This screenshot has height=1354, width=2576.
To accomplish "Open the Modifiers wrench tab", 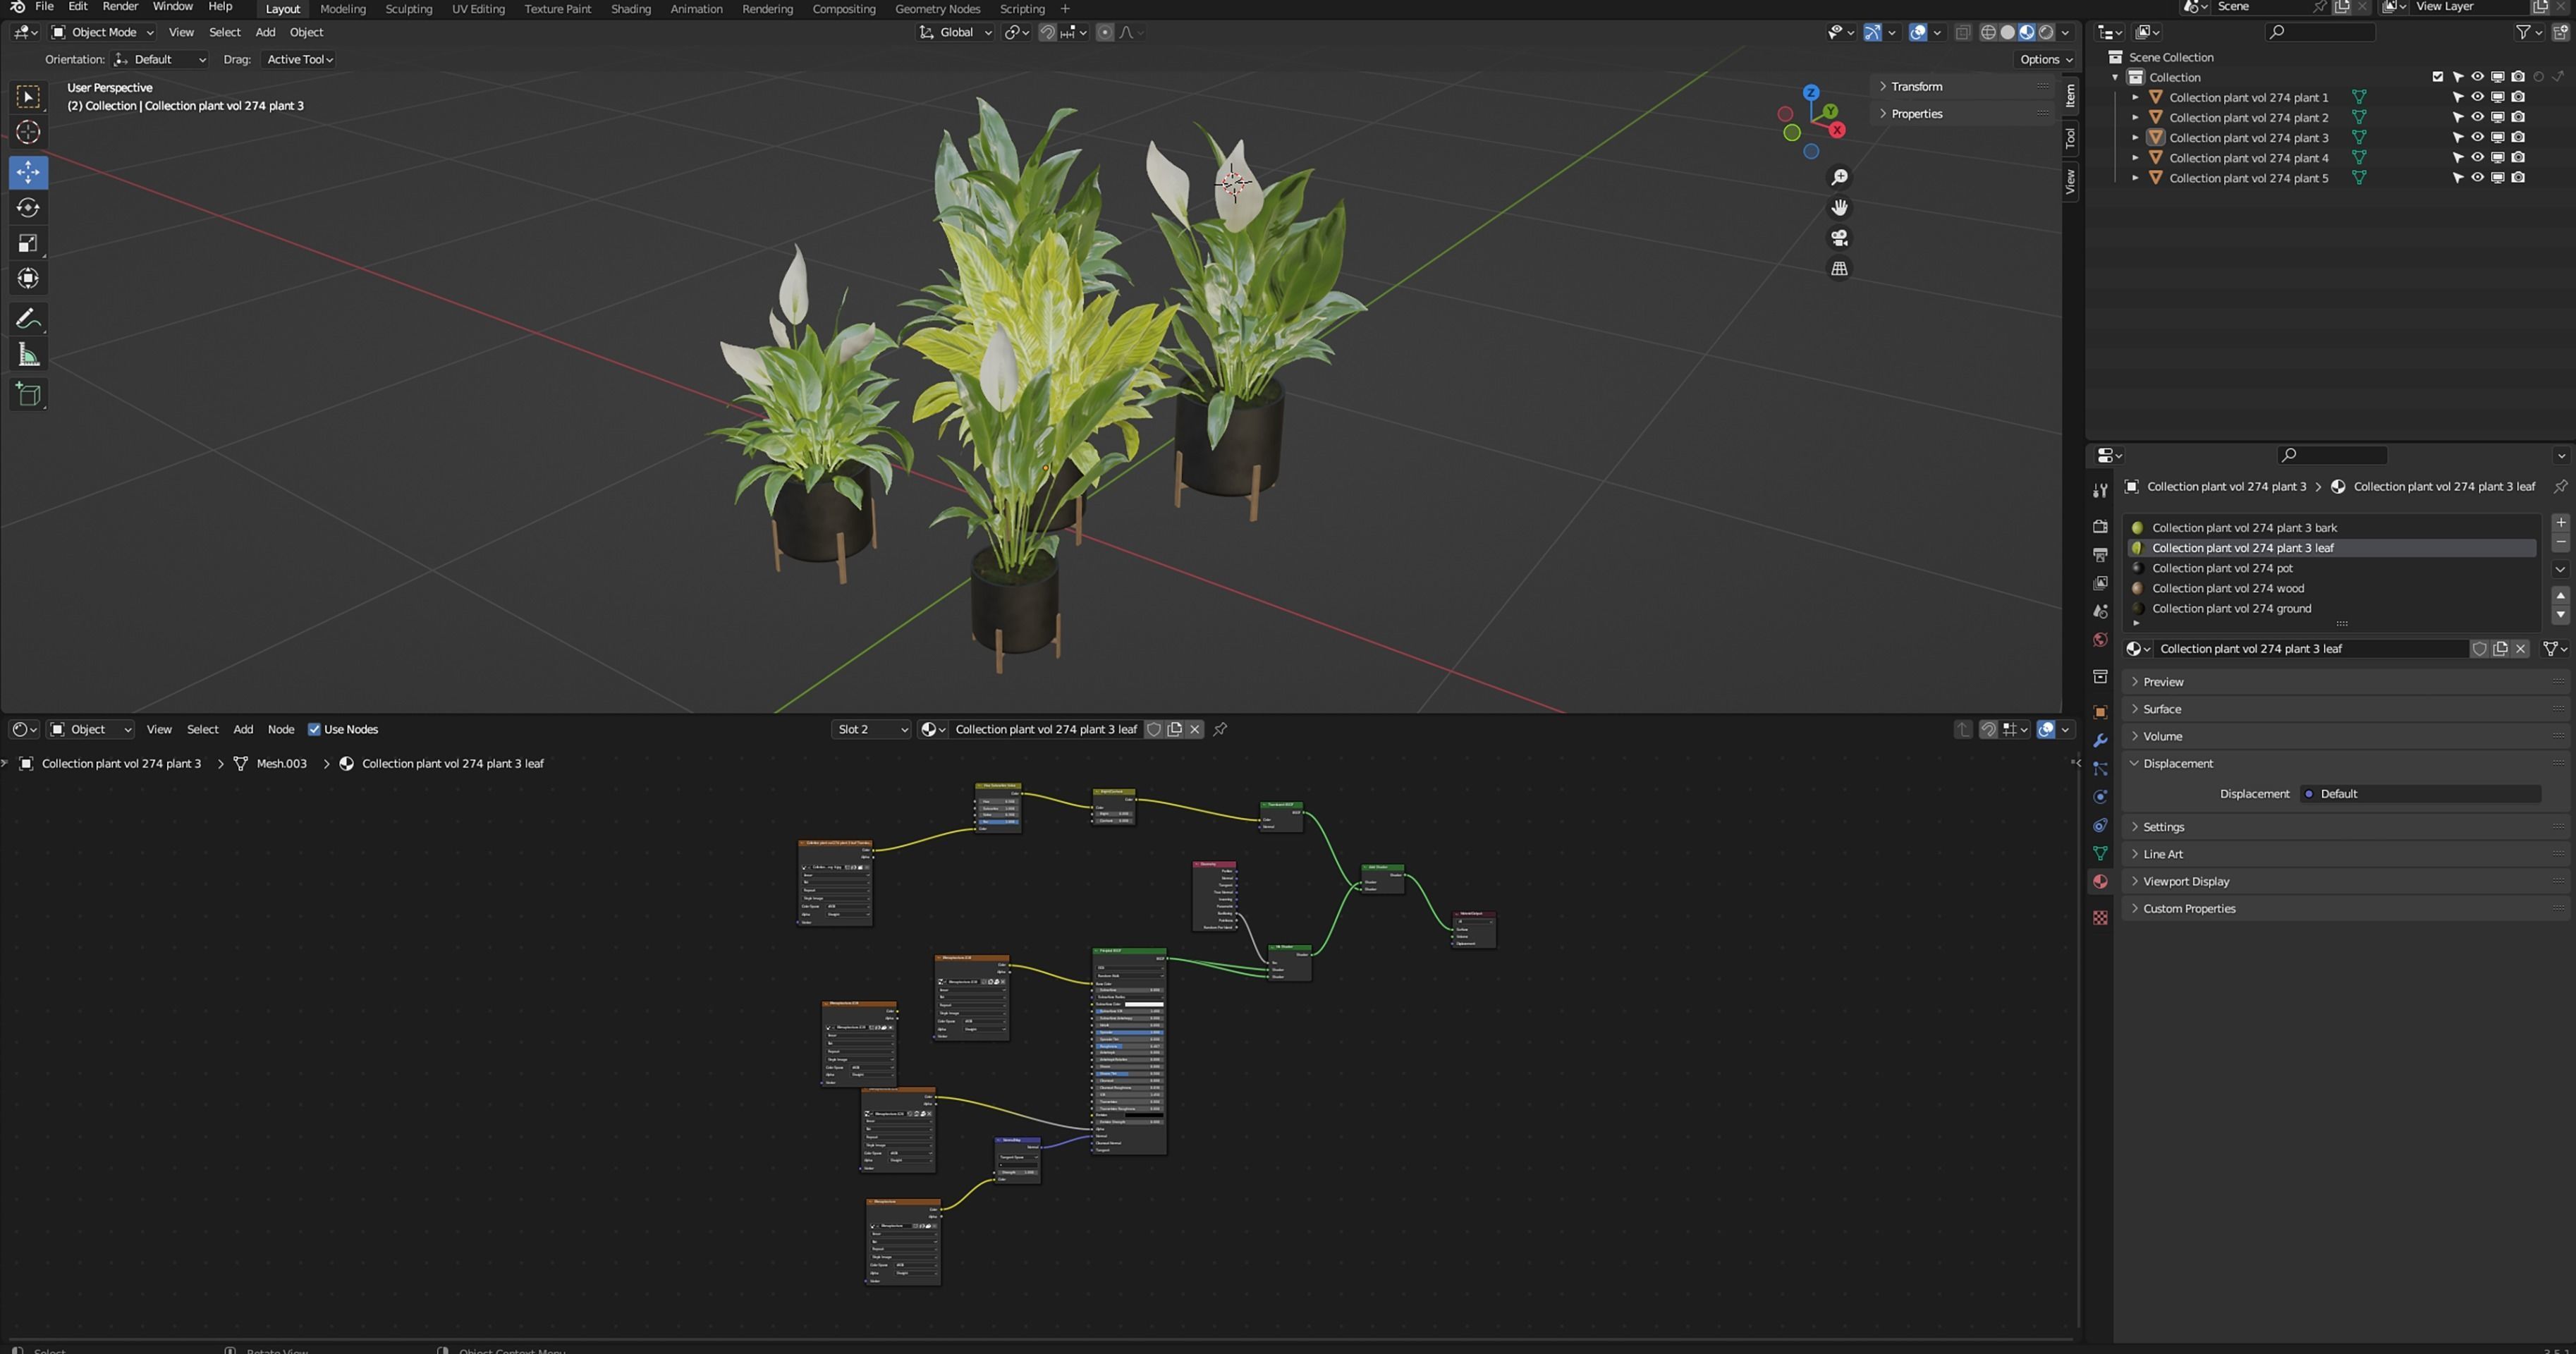I will pos(2100,741).
